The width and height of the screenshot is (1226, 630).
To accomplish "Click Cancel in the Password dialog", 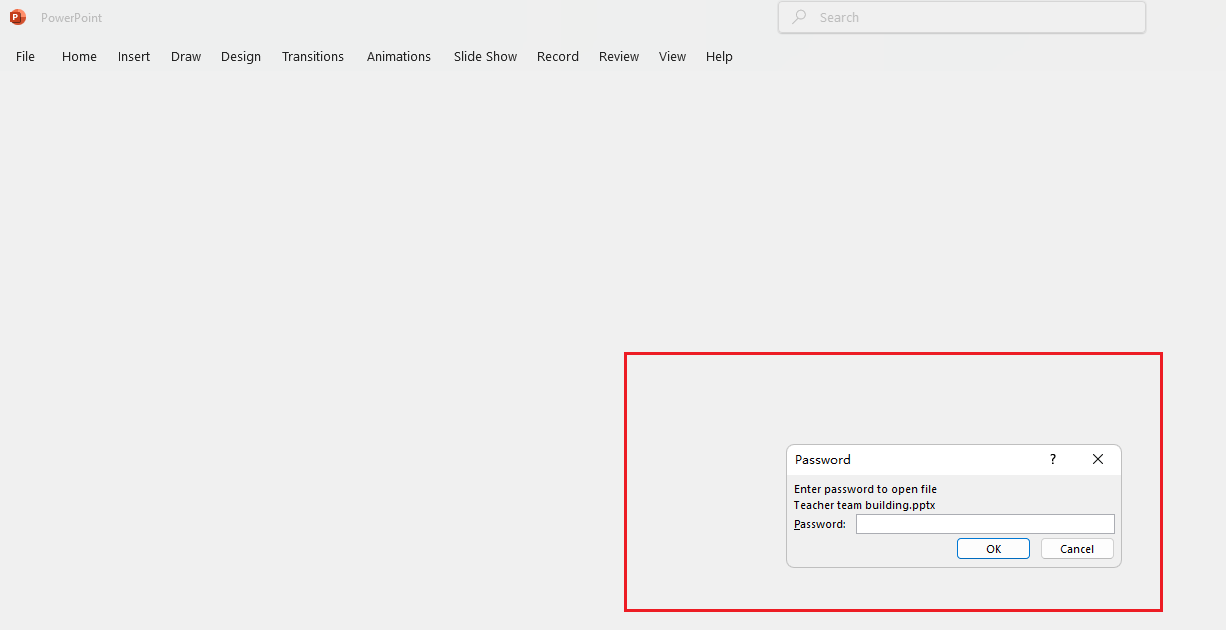I will [1077, 549].
